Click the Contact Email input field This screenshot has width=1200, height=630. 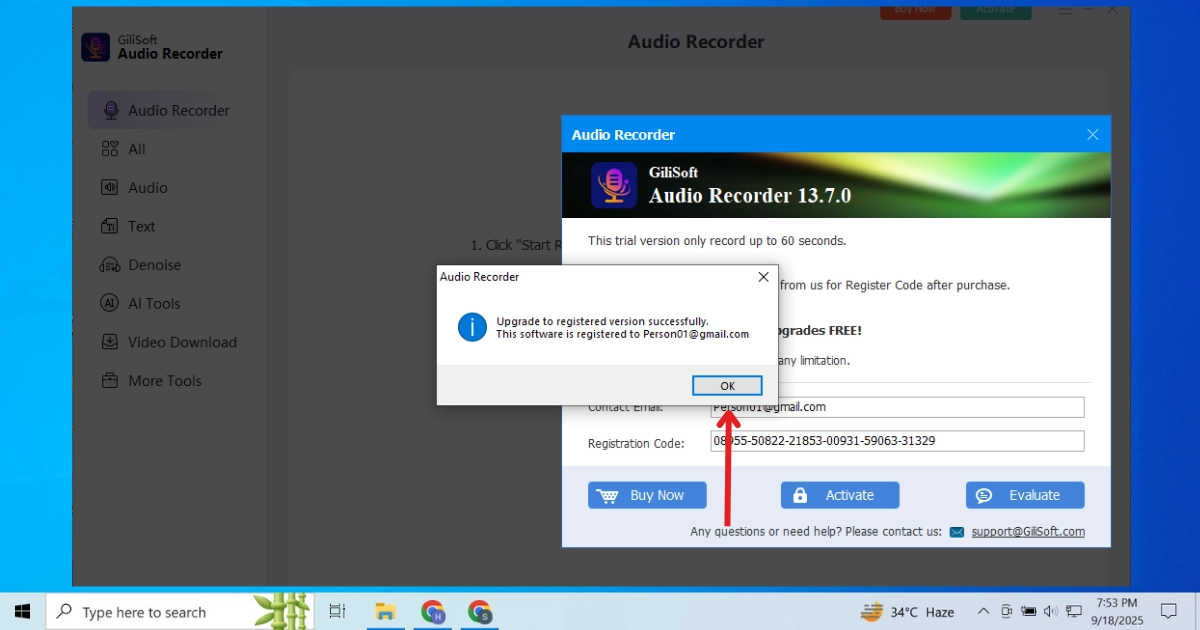tap(897, 407)
